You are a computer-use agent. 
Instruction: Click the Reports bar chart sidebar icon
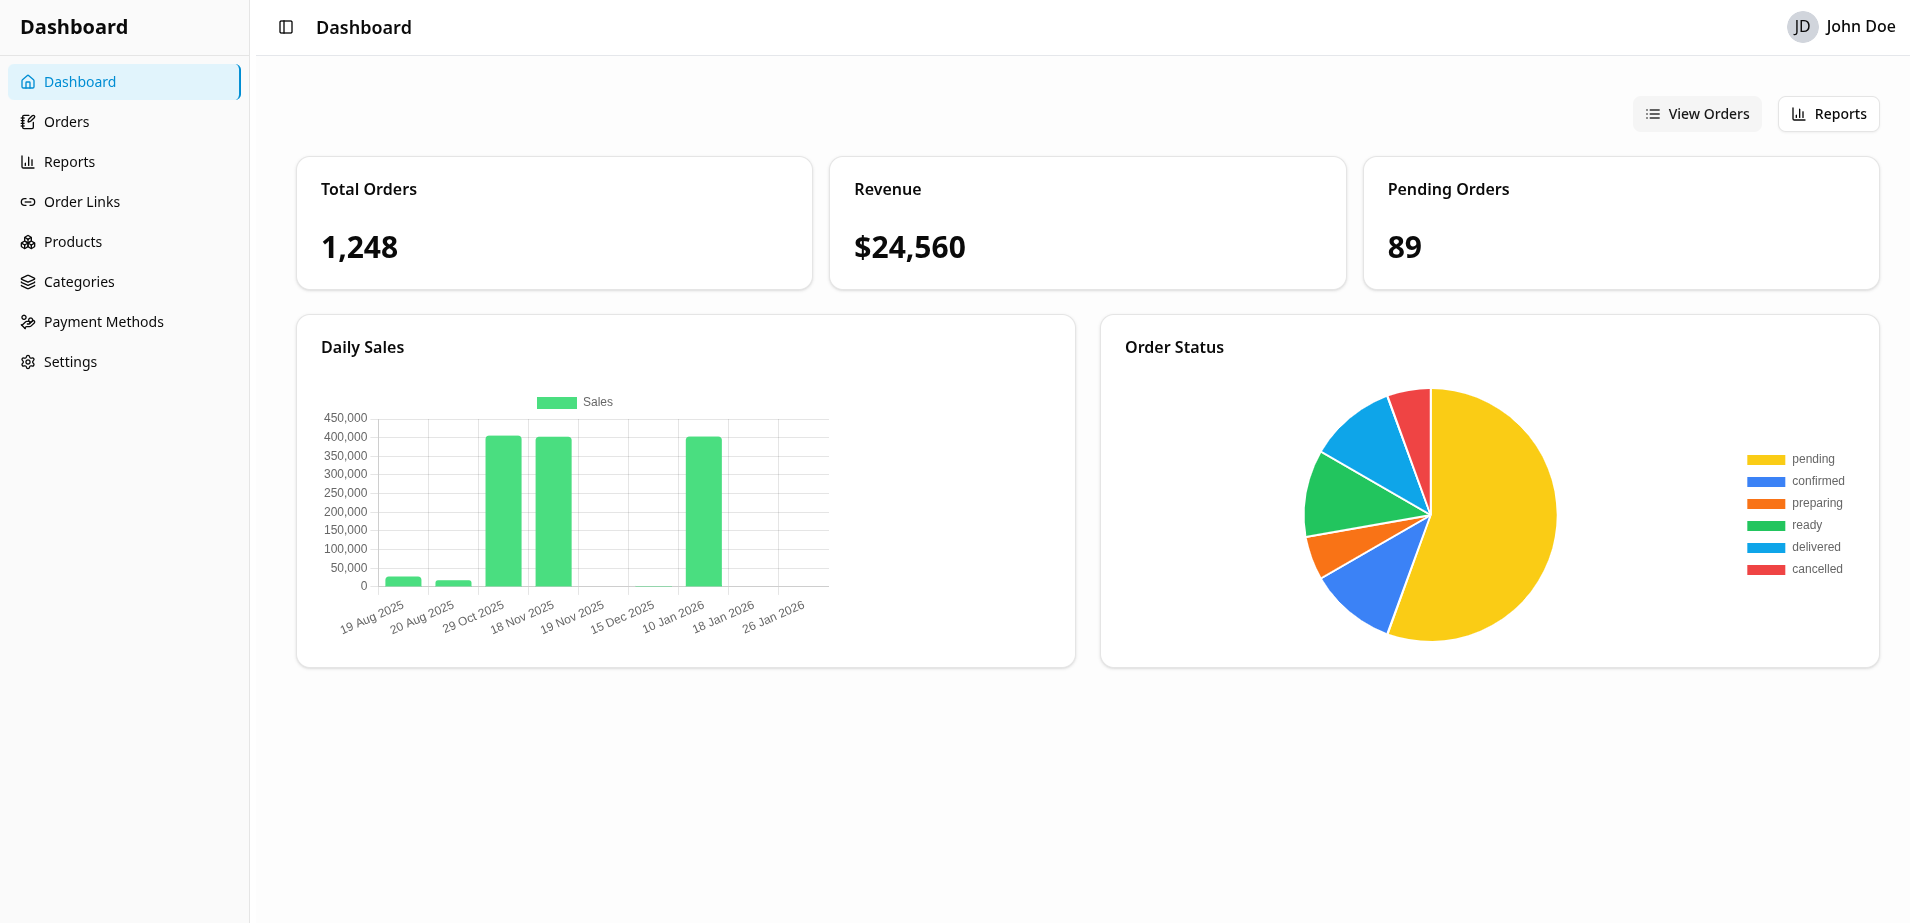coord(28,162)
